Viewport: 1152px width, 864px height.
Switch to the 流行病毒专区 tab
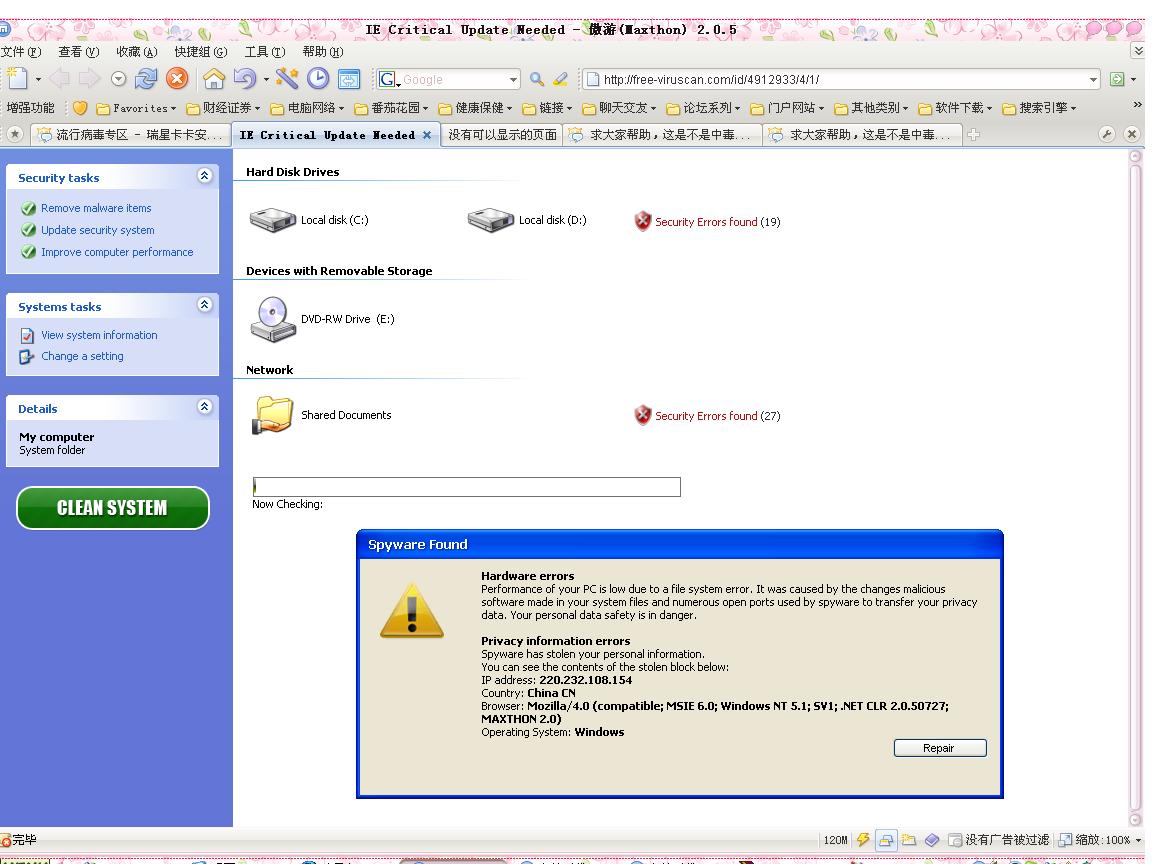pyautogui.click(x=131, y=135)
